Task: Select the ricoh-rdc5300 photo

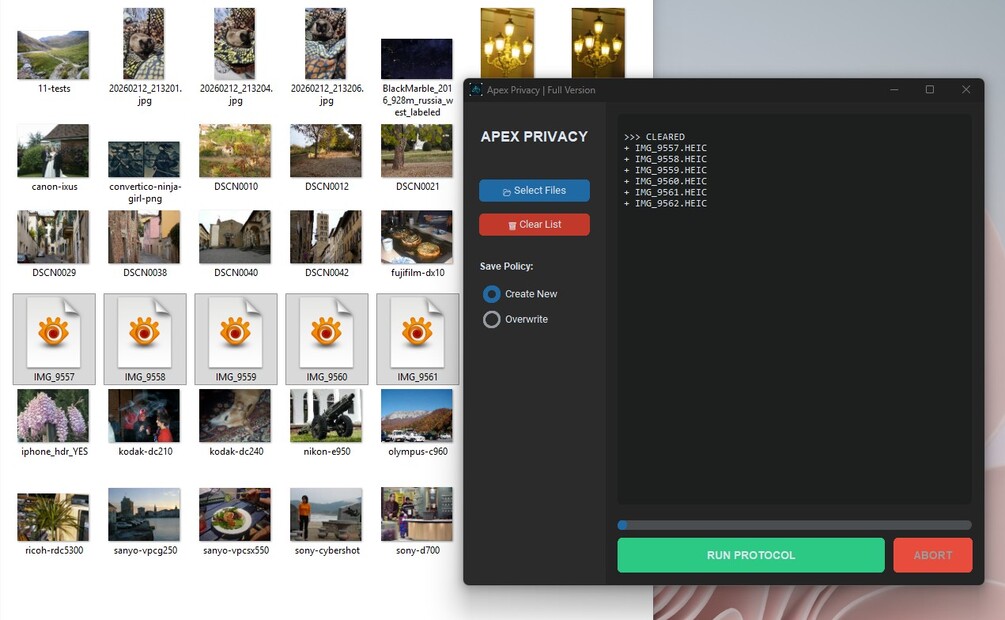Action: click(x=53, y=517)
